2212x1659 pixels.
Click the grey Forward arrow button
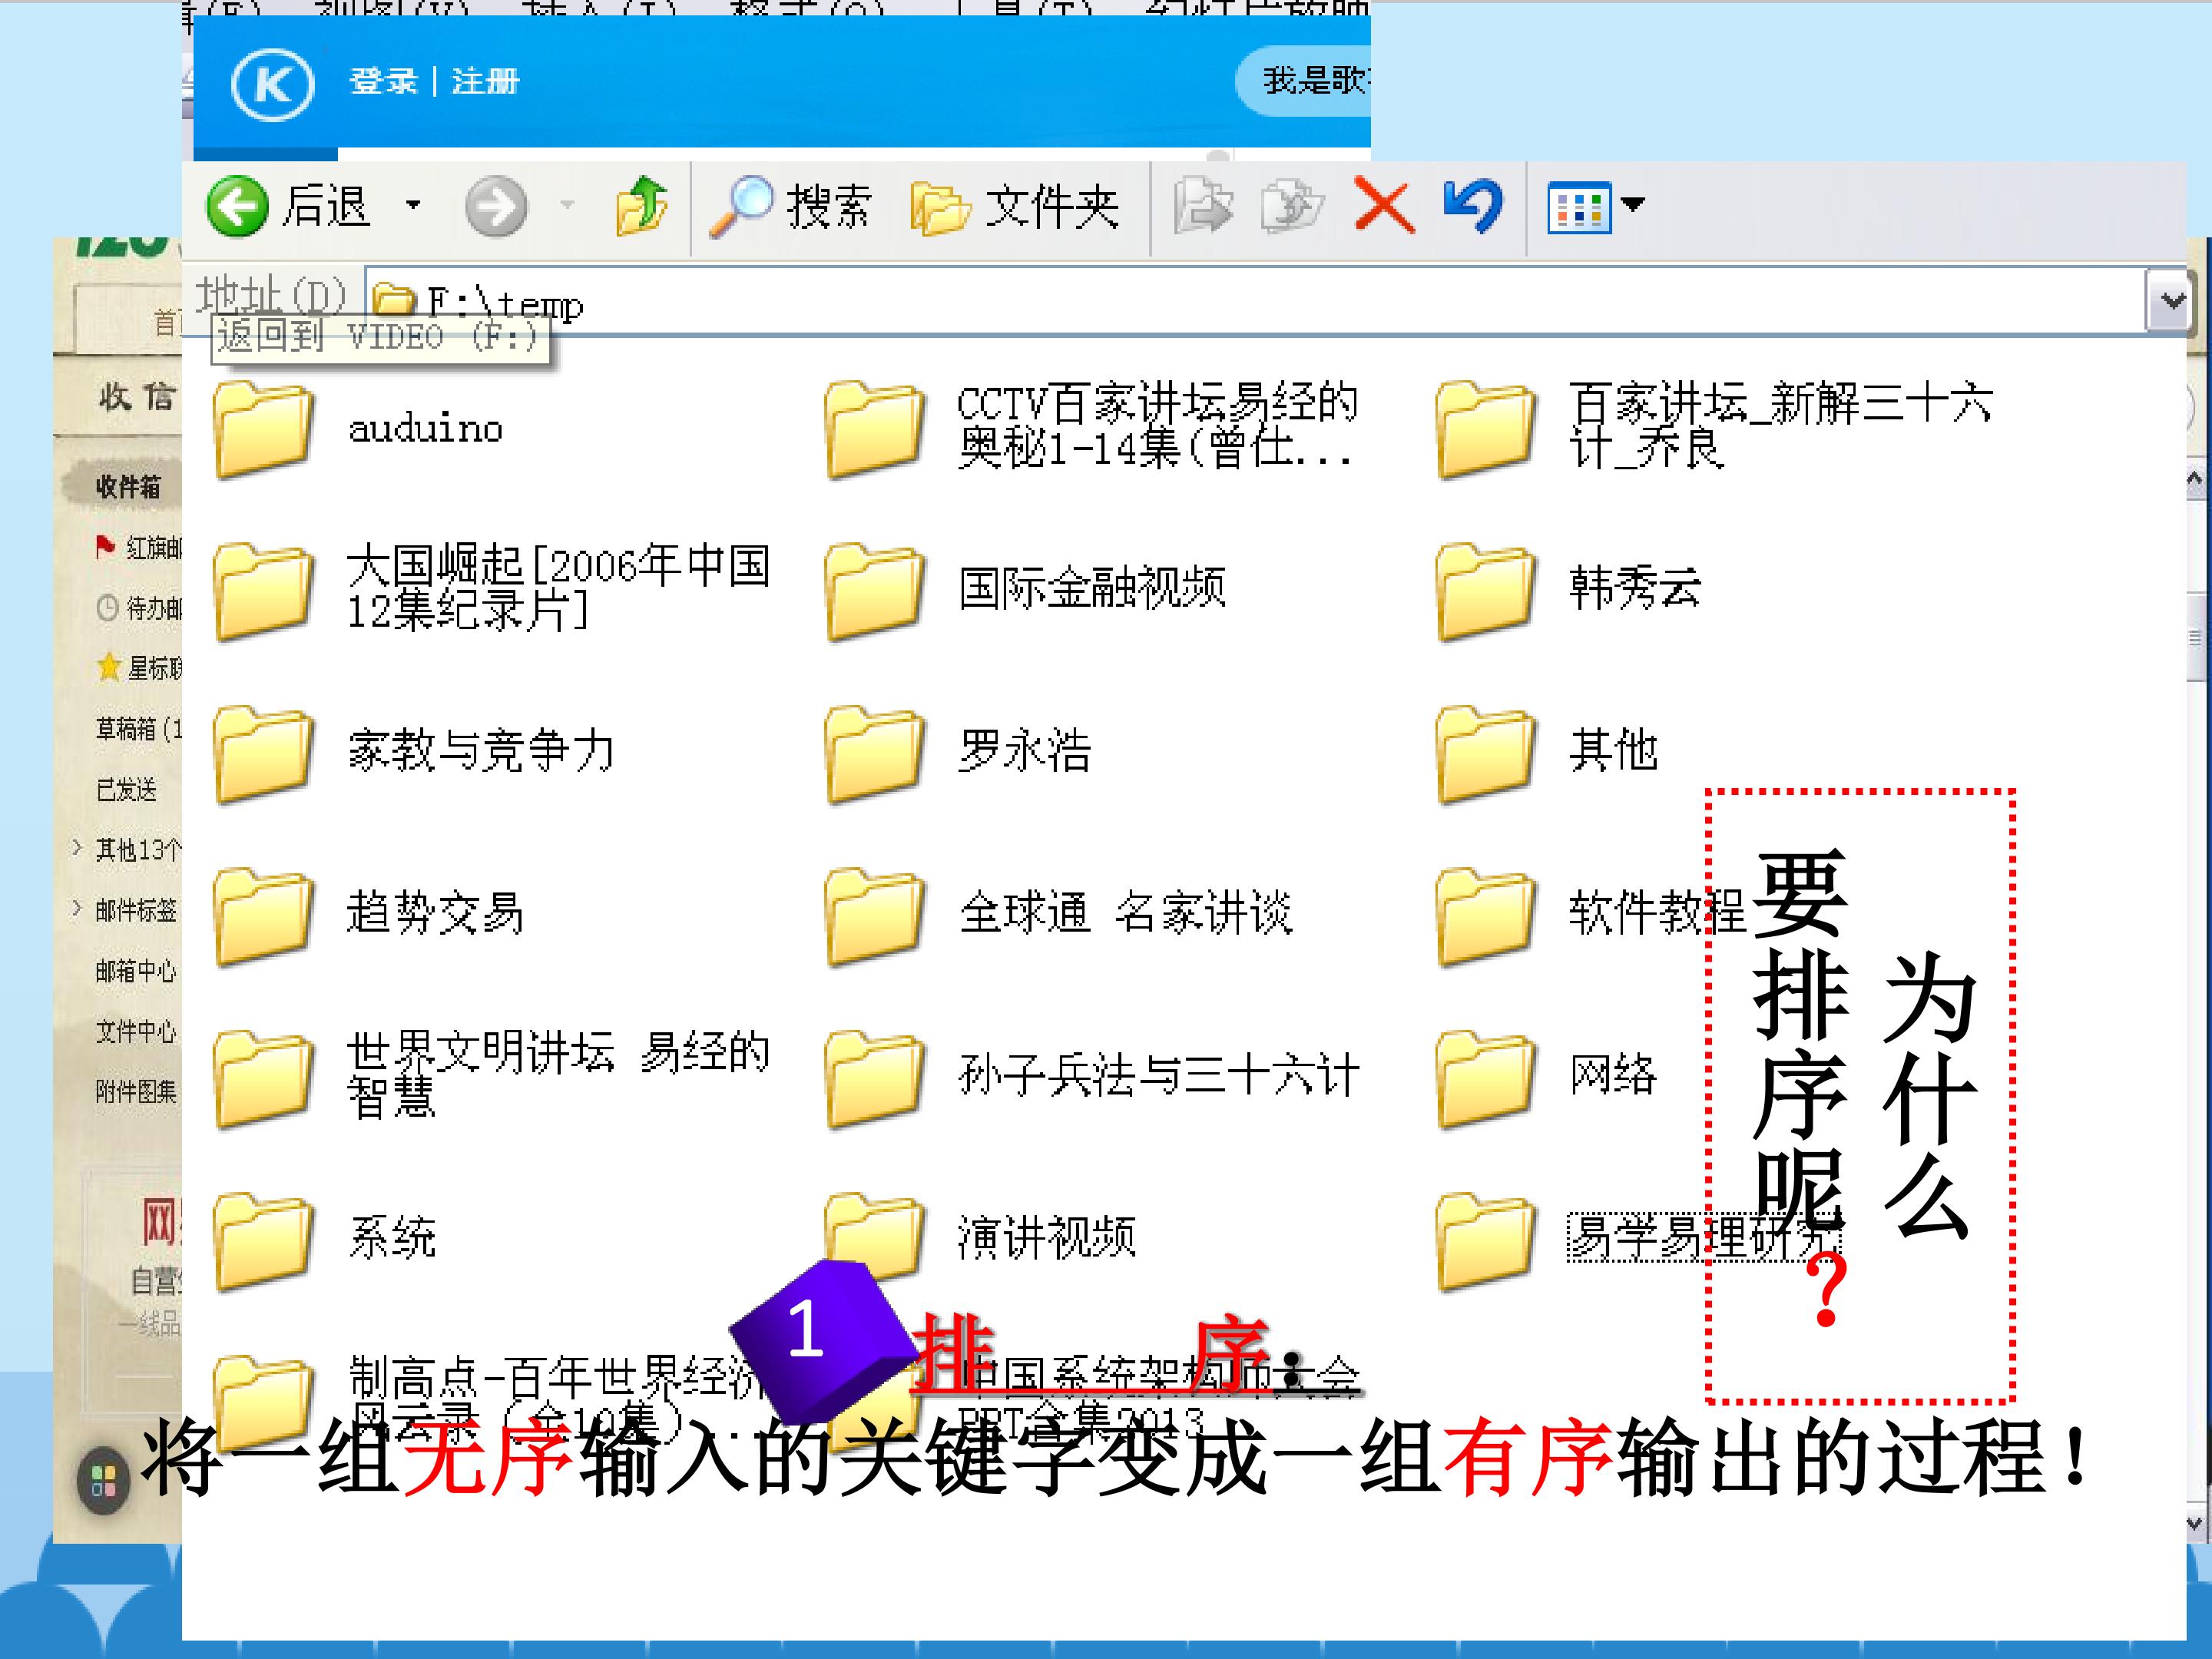point(496,207)
